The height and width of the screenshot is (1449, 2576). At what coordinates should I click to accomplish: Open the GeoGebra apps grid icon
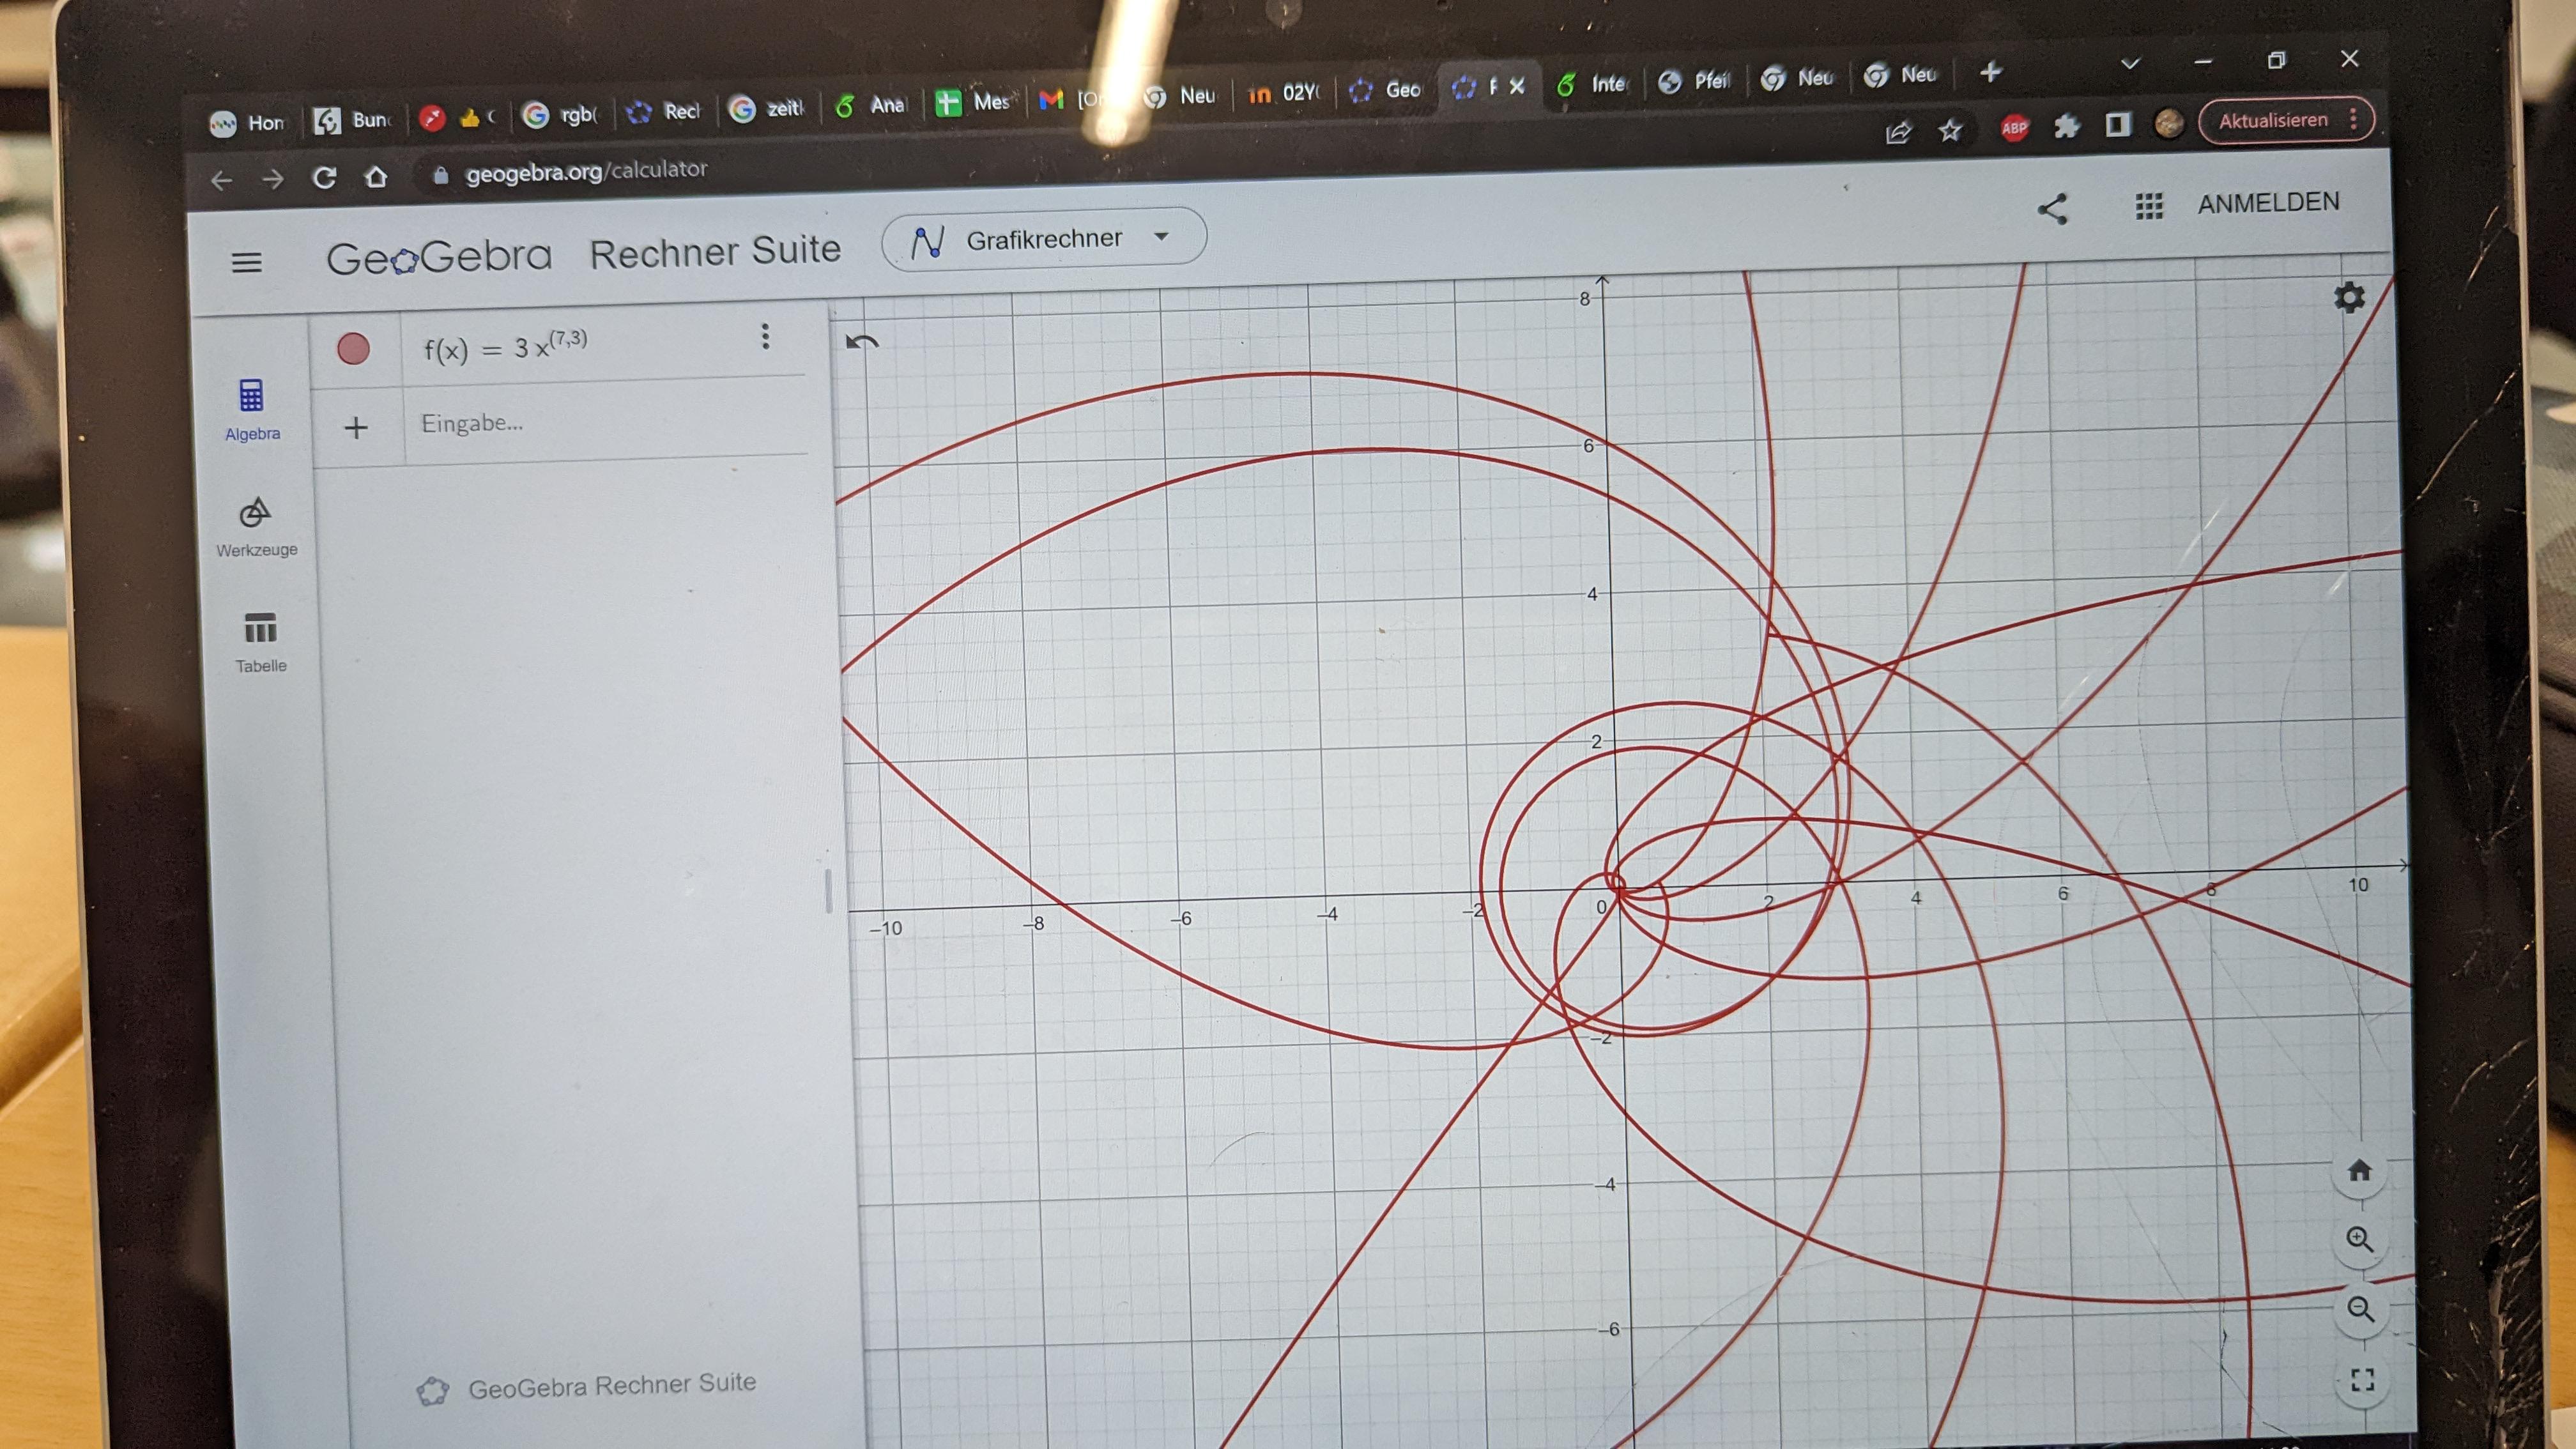pyautogui.click(x=2149, y=206)
